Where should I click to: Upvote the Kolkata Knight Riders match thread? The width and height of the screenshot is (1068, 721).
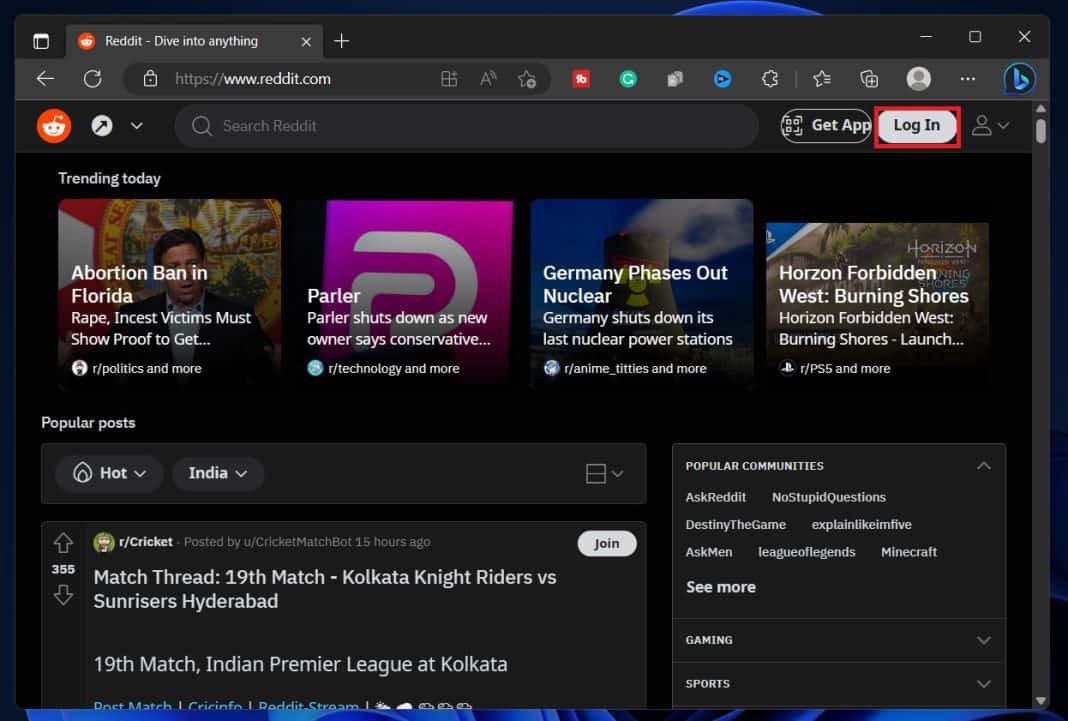point(63,542)
